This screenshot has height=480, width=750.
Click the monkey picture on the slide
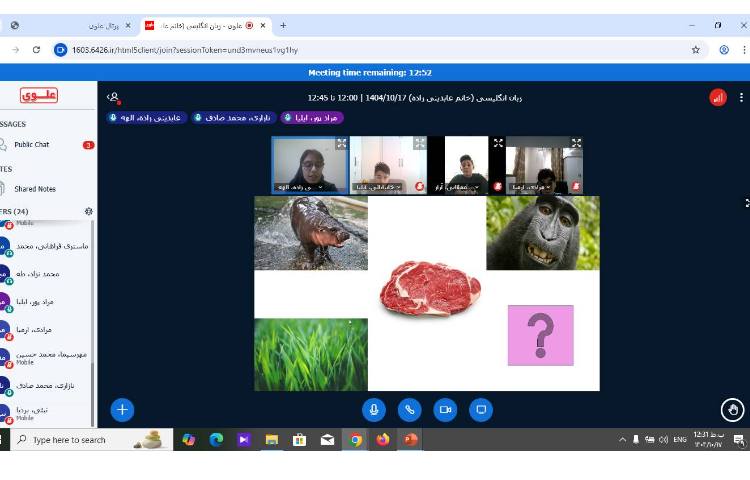point(543,233)
